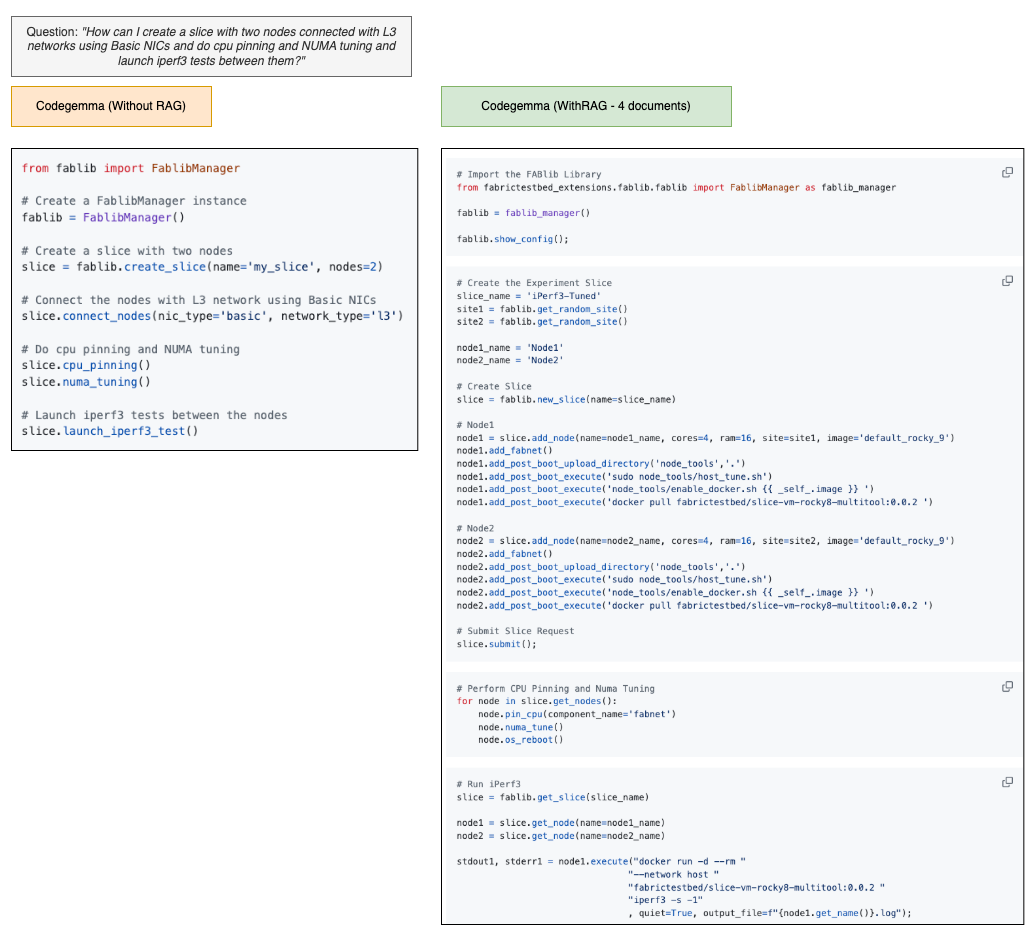Copy the CPU Pinning and Numa Tuning code
1033x937 pixels.
[x=1007, y=687]
